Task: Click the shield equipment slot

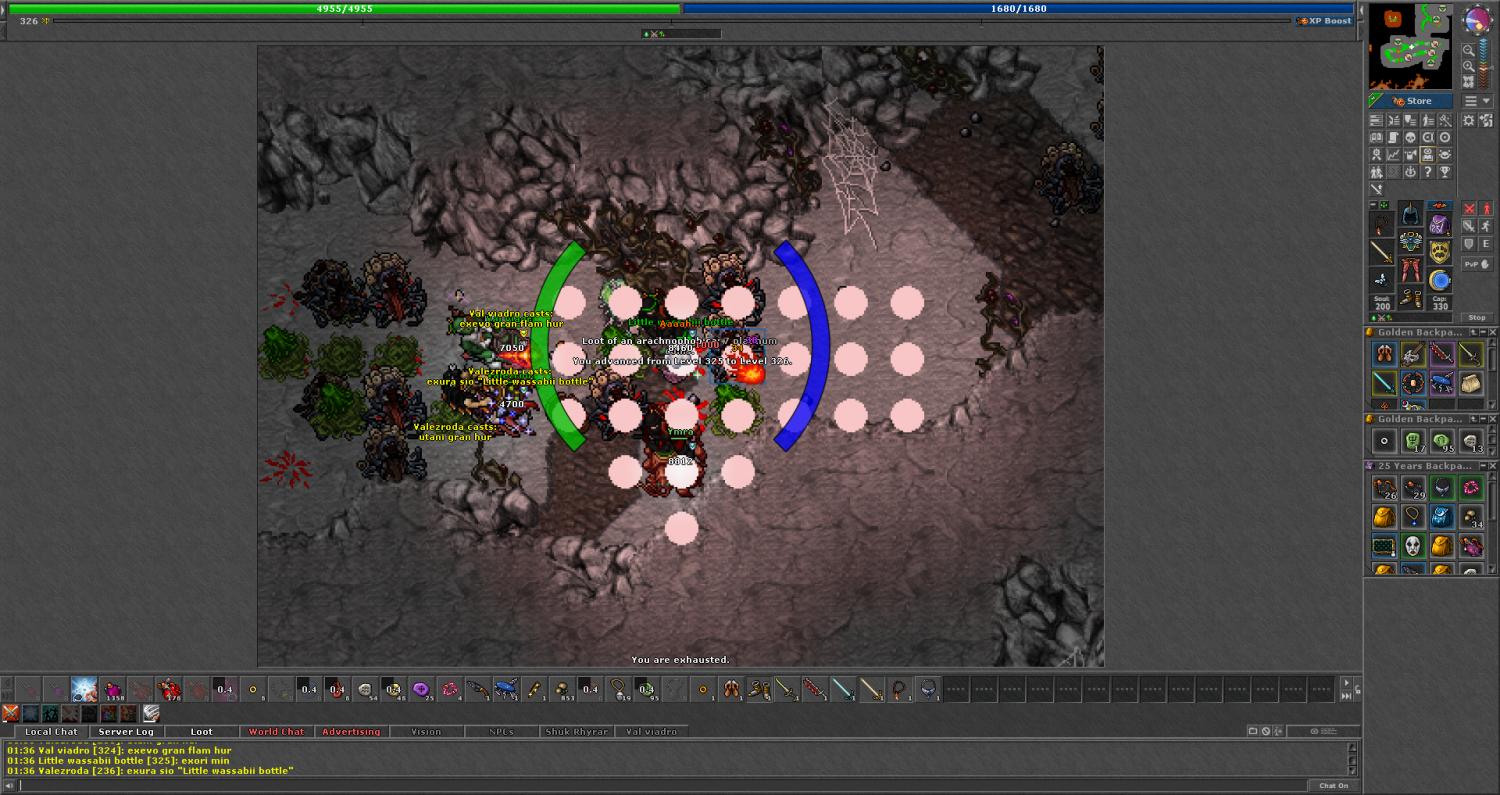Action: (x=1440, y=252)
